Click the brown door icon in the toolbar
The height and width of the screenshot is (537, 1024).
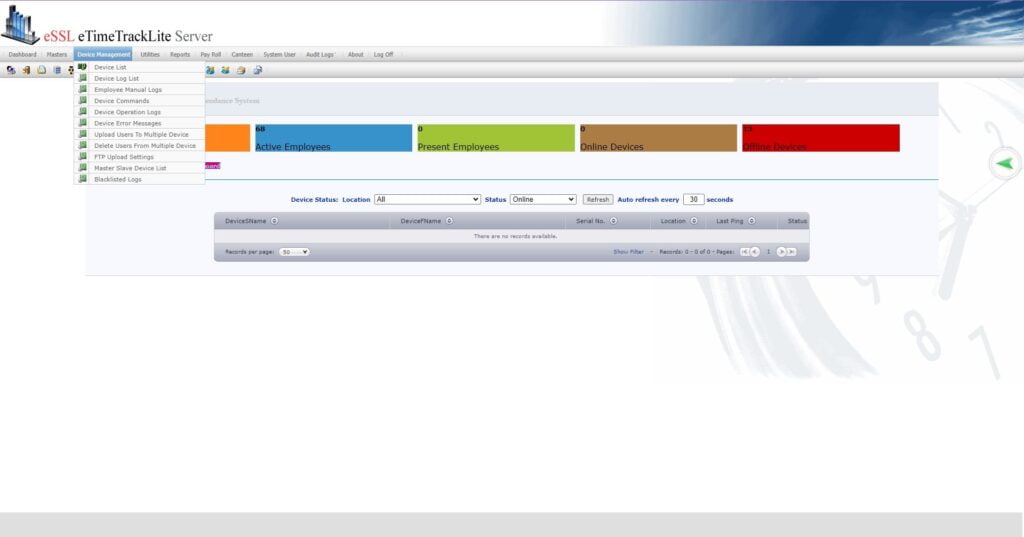pos(26,70)
